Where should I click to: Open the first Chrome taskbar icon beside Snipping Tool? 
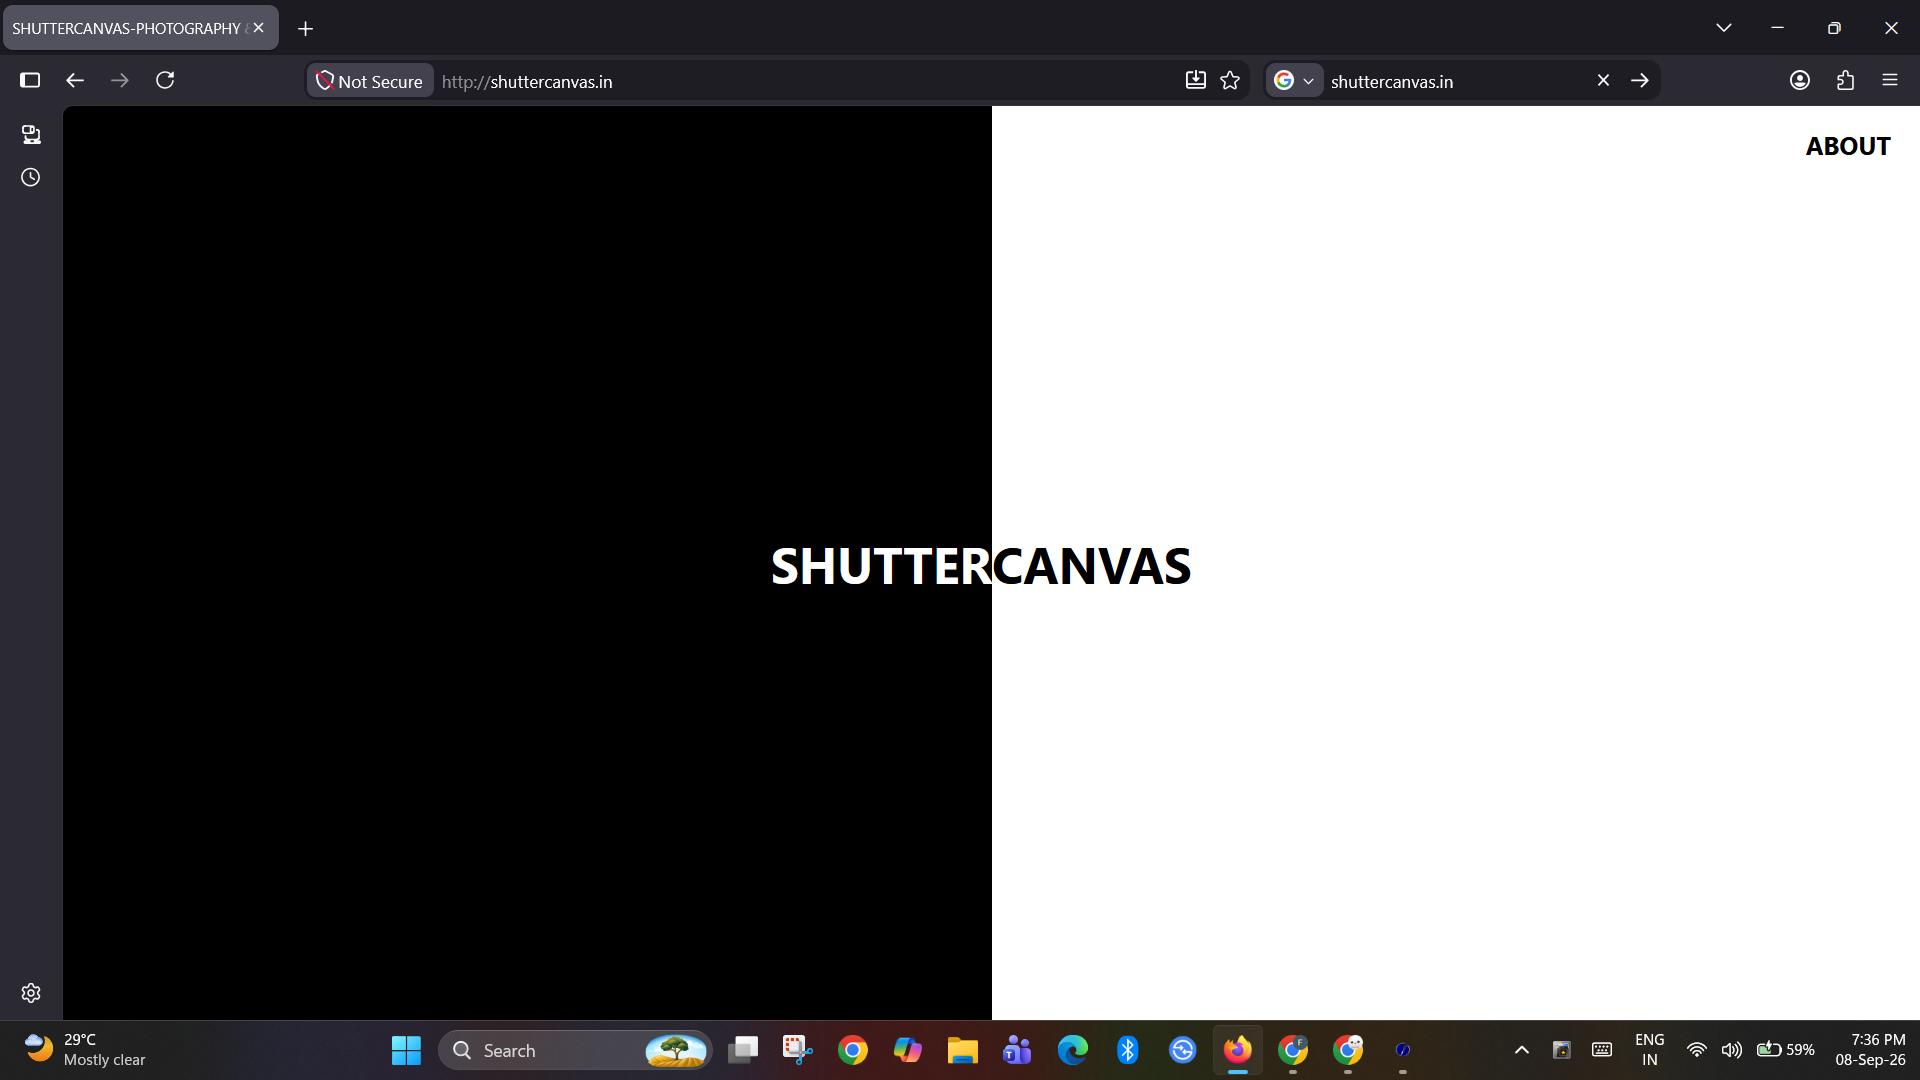click(x=852, y=1050)
